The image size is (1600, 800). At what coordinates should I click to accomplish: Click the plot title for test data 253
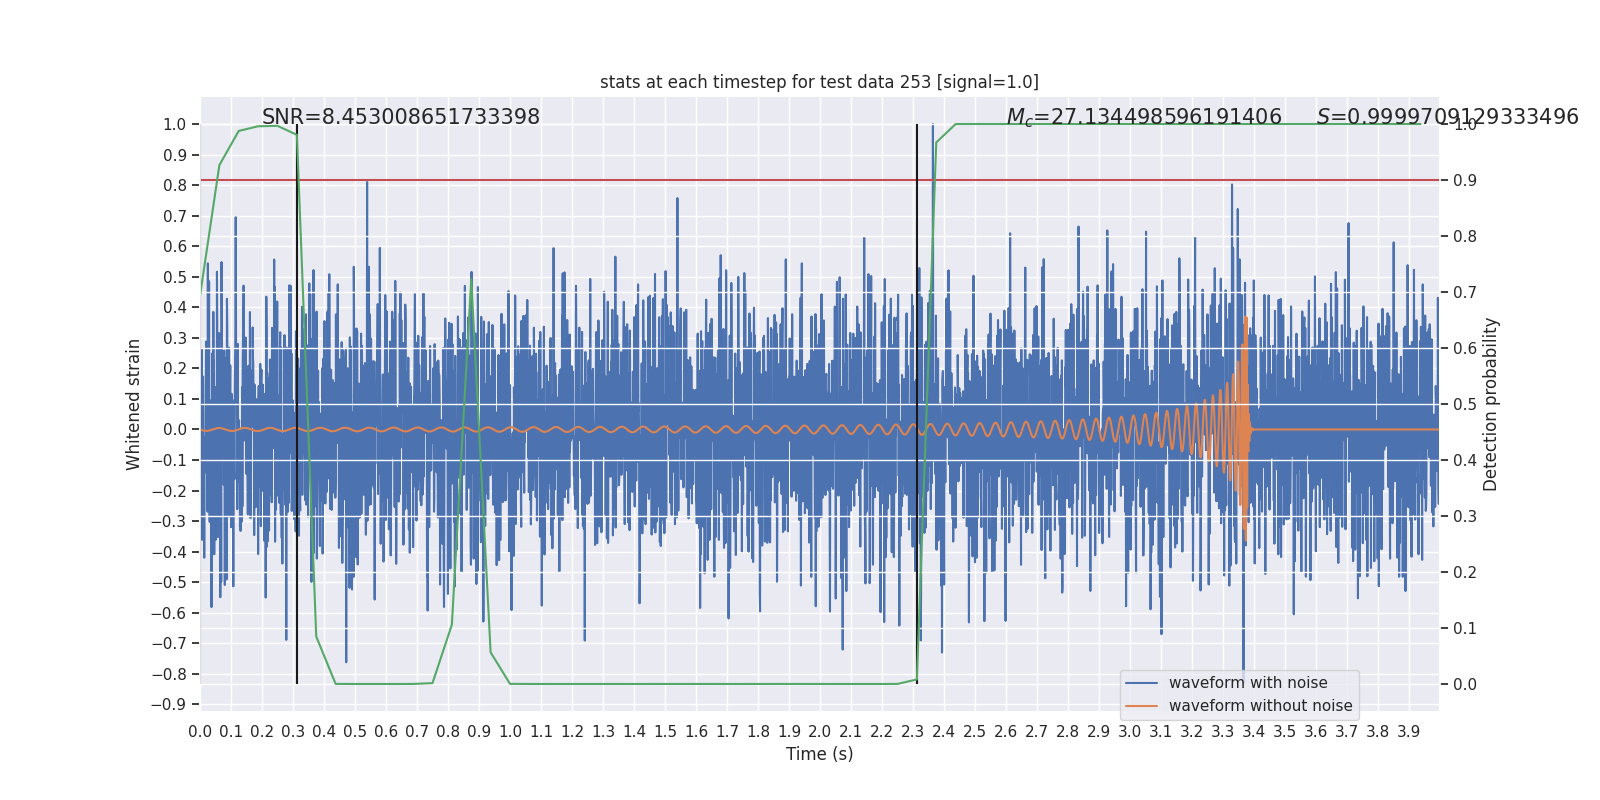click(x=819, y=82)
